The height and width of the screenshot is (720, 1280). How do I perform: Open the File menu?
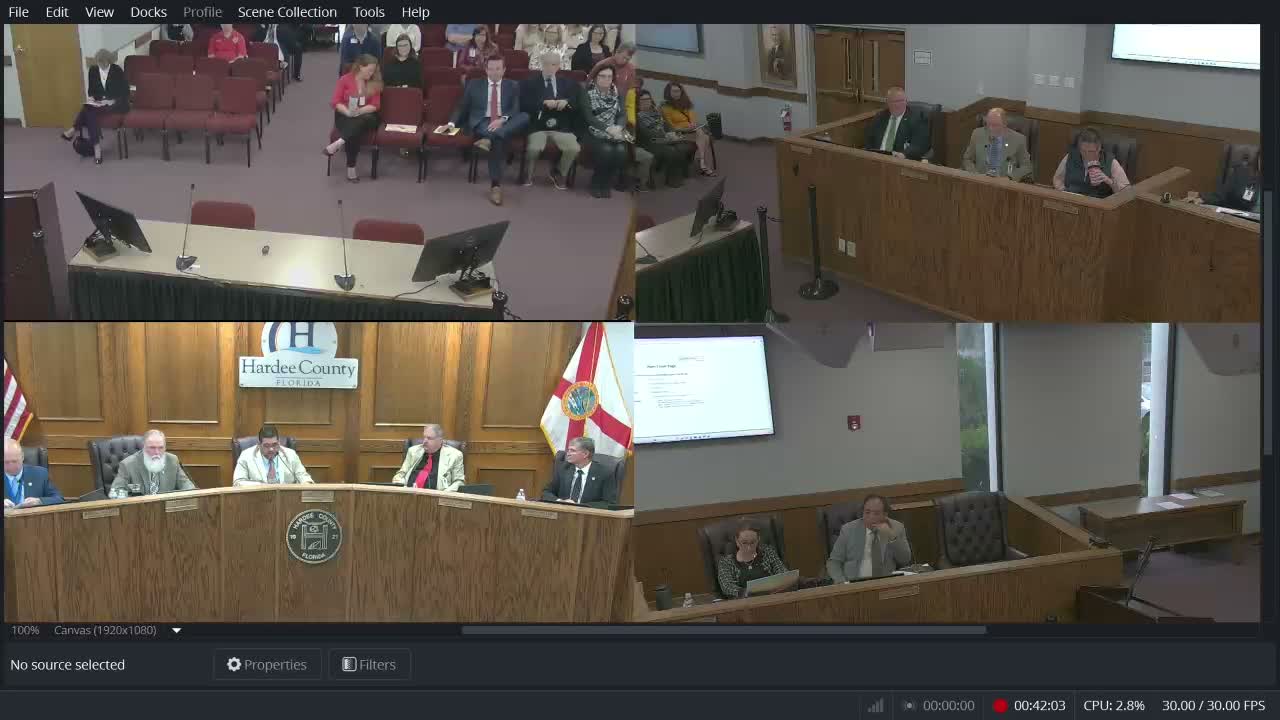[18, 12]
